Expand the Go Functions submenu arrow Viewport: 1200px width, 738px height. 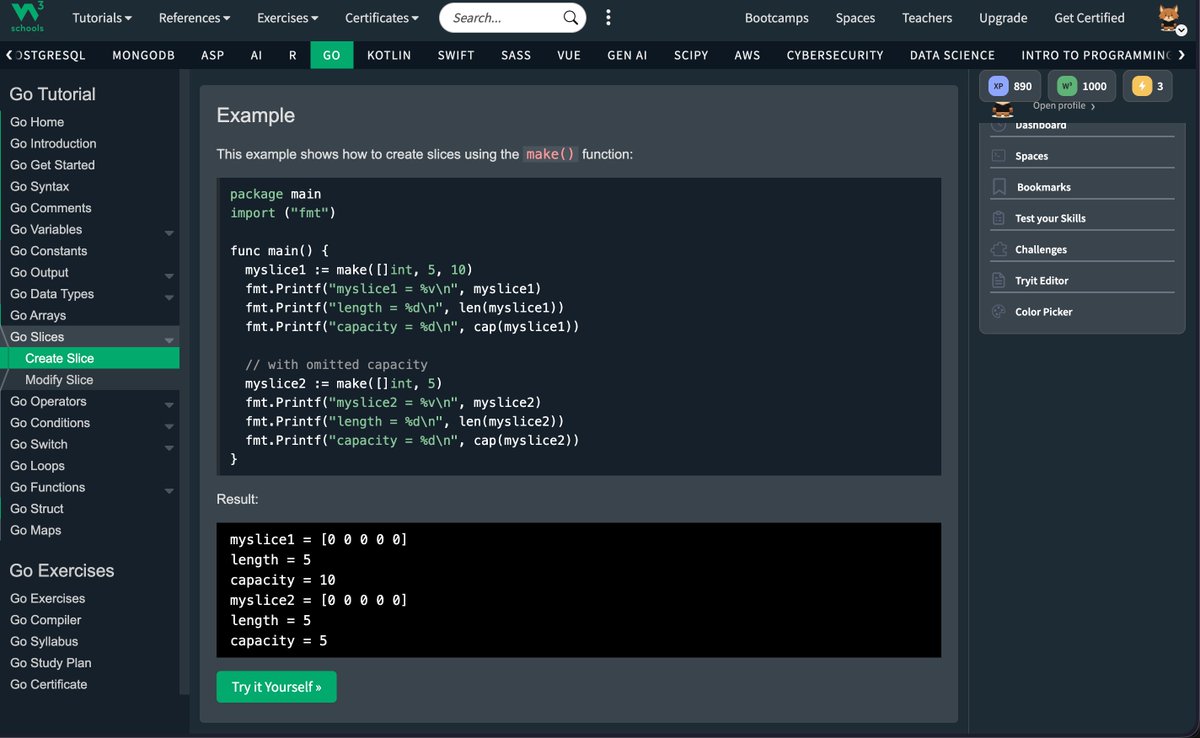pyautogui.click(x=169, y=490)
